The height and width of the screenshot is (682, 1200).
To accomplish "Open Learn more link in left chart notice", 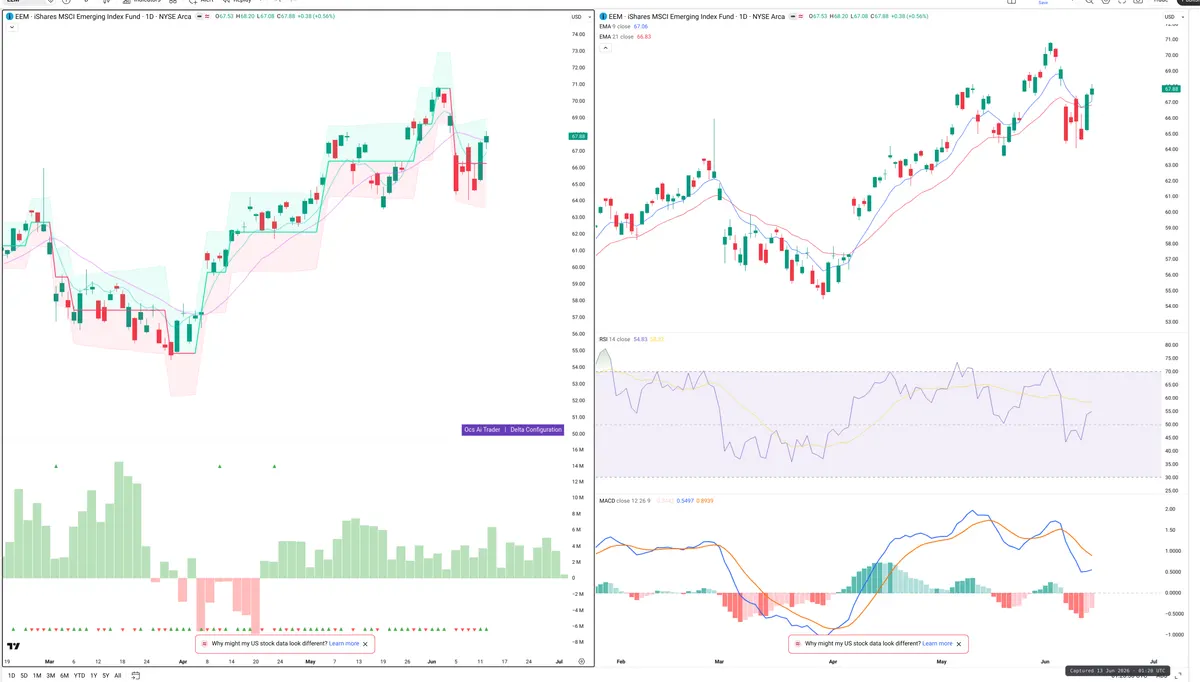I will click(343, 644).
